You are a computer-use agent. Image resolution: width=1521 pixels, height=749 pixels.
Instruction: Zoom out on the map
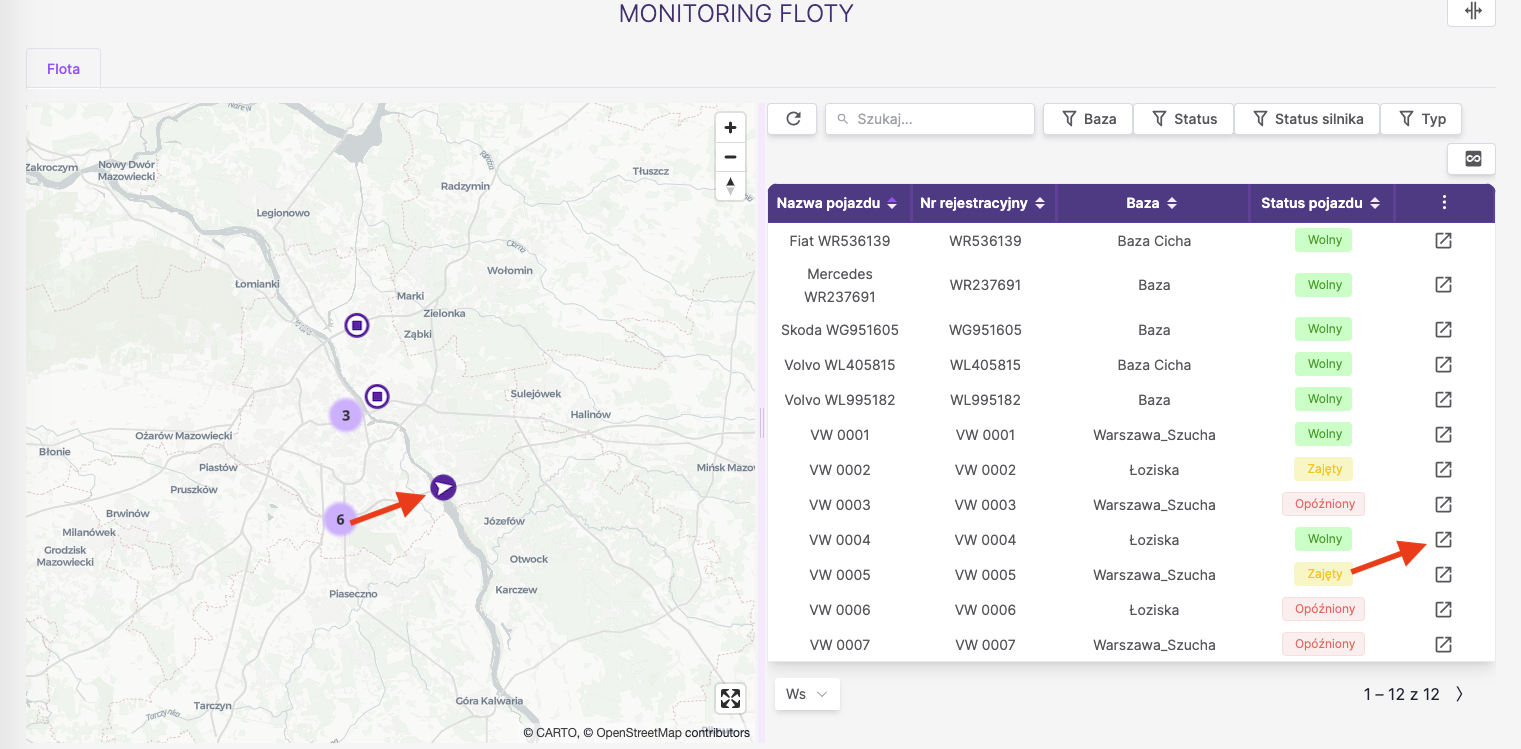coord(730,157)
